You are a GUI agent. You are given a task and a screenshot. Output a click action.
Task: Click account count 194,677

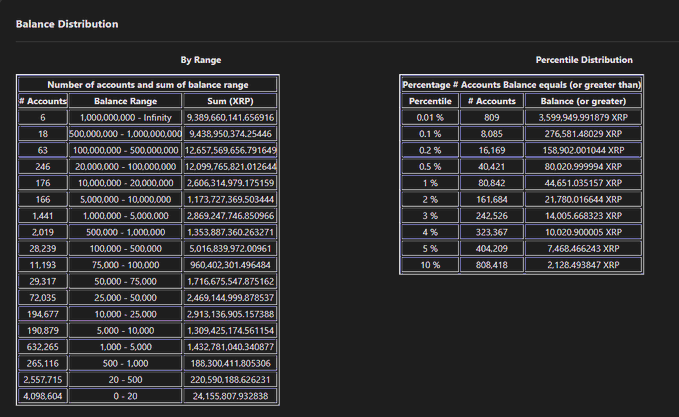(x=43, y=314)
